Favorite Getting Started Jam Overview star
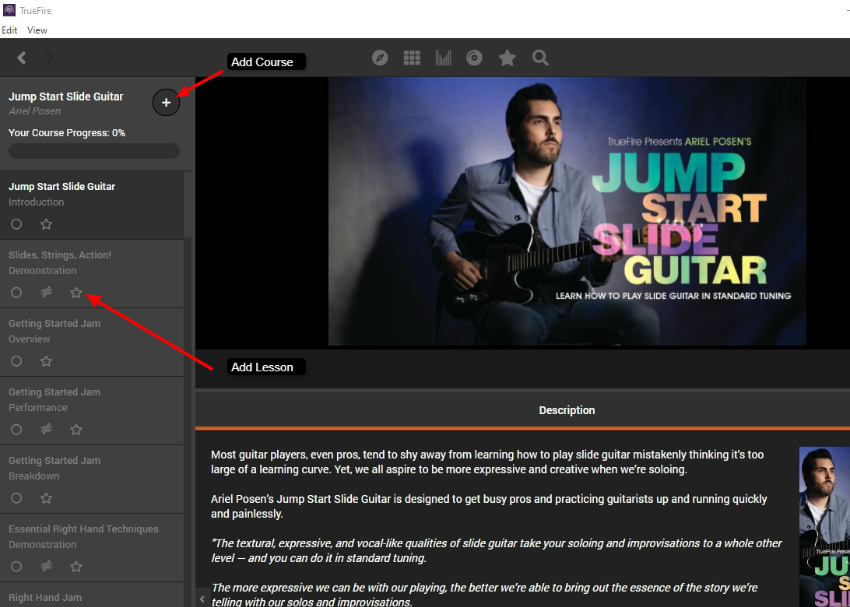Viewport: 850px width, 607px height. tap(46, 361)
